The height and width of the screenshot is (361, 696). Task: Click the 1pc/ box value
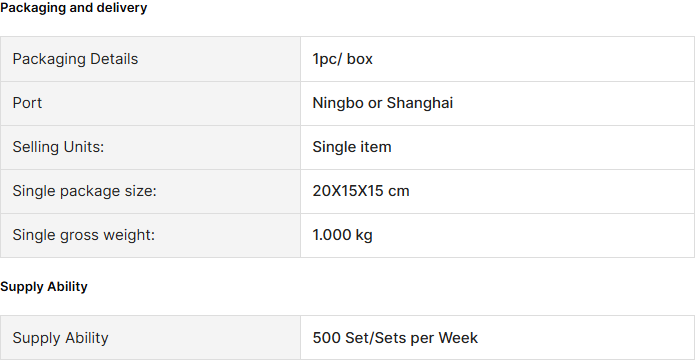(342, 59)
